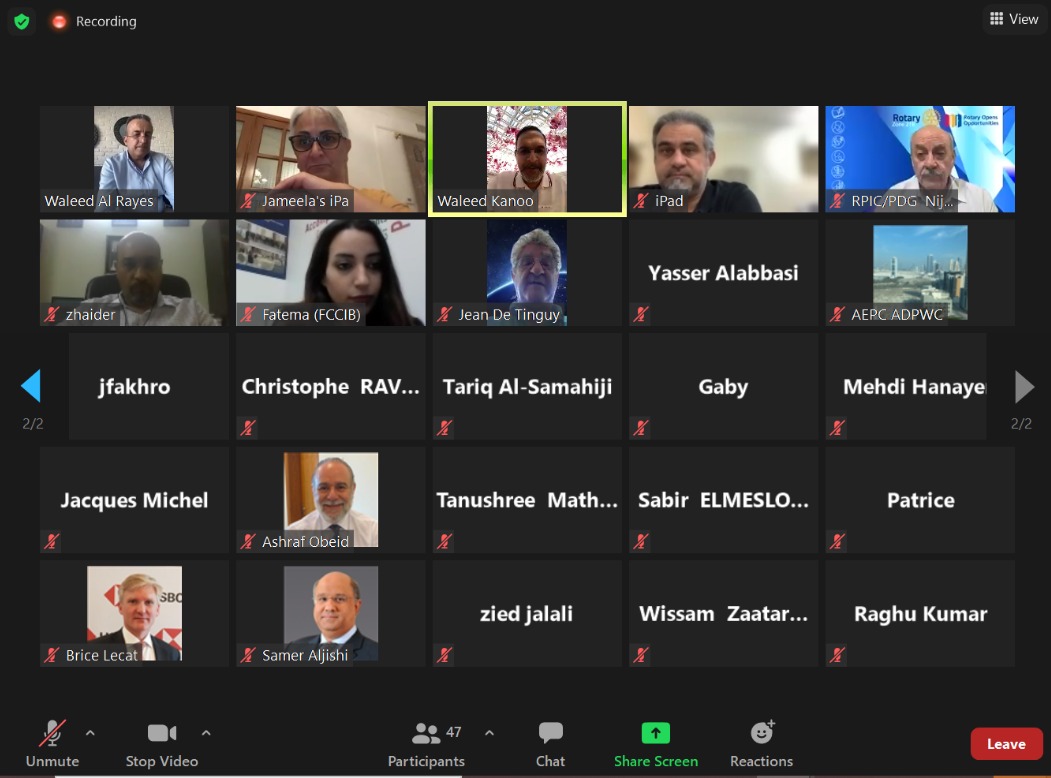Toggle Stop Video camera button

(x=162, y=744)
